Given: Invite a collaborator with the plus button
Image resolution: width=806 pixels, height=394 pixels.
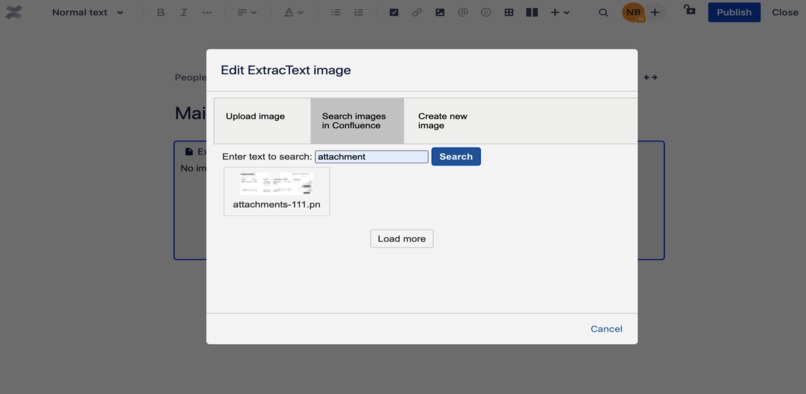Looking at the screenshot, I should point(655,12).
